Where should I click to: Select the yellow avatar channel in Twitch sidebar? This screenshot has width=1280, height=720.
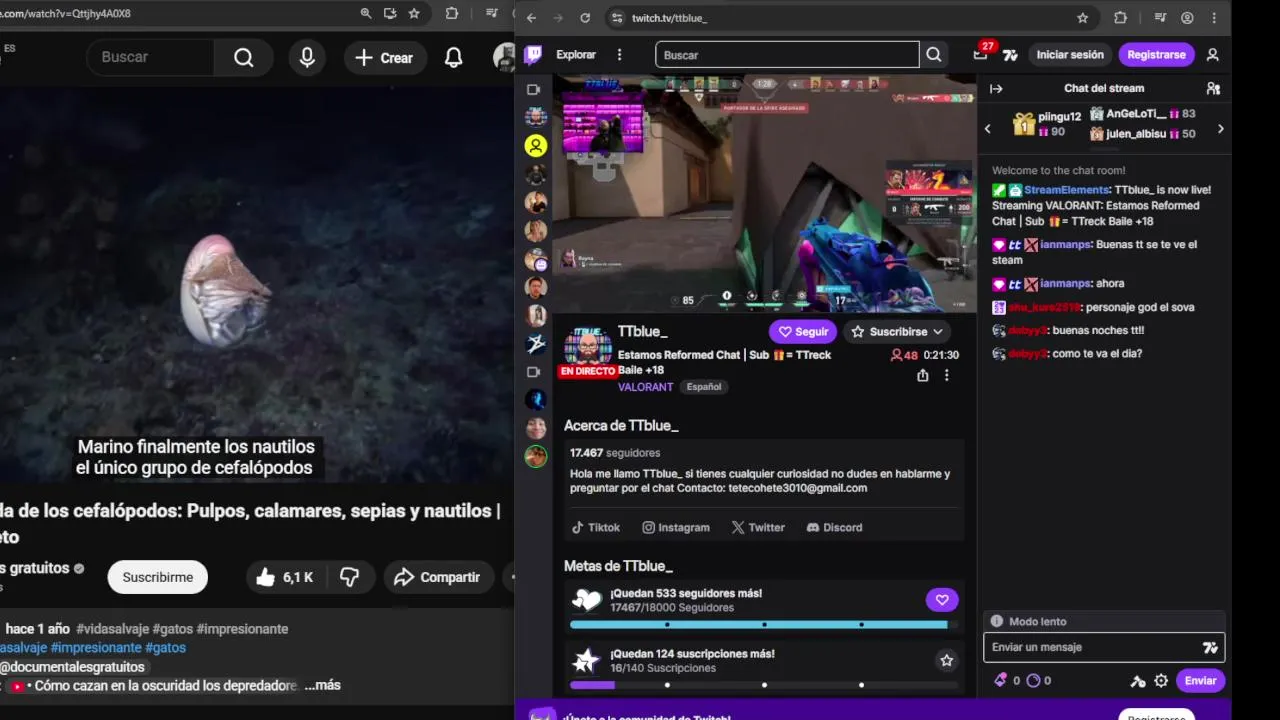point(536,146)
